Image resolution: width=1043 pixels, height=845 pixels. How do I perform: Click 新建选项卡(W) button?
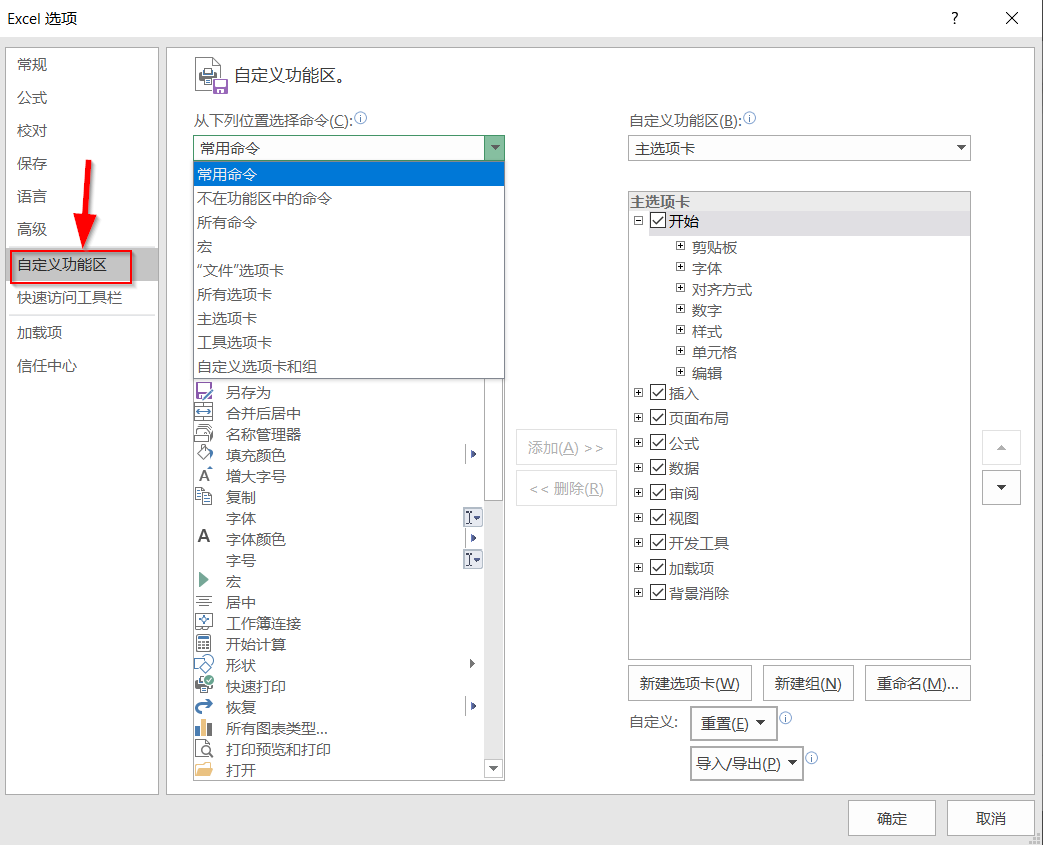[x=690, y=683]
